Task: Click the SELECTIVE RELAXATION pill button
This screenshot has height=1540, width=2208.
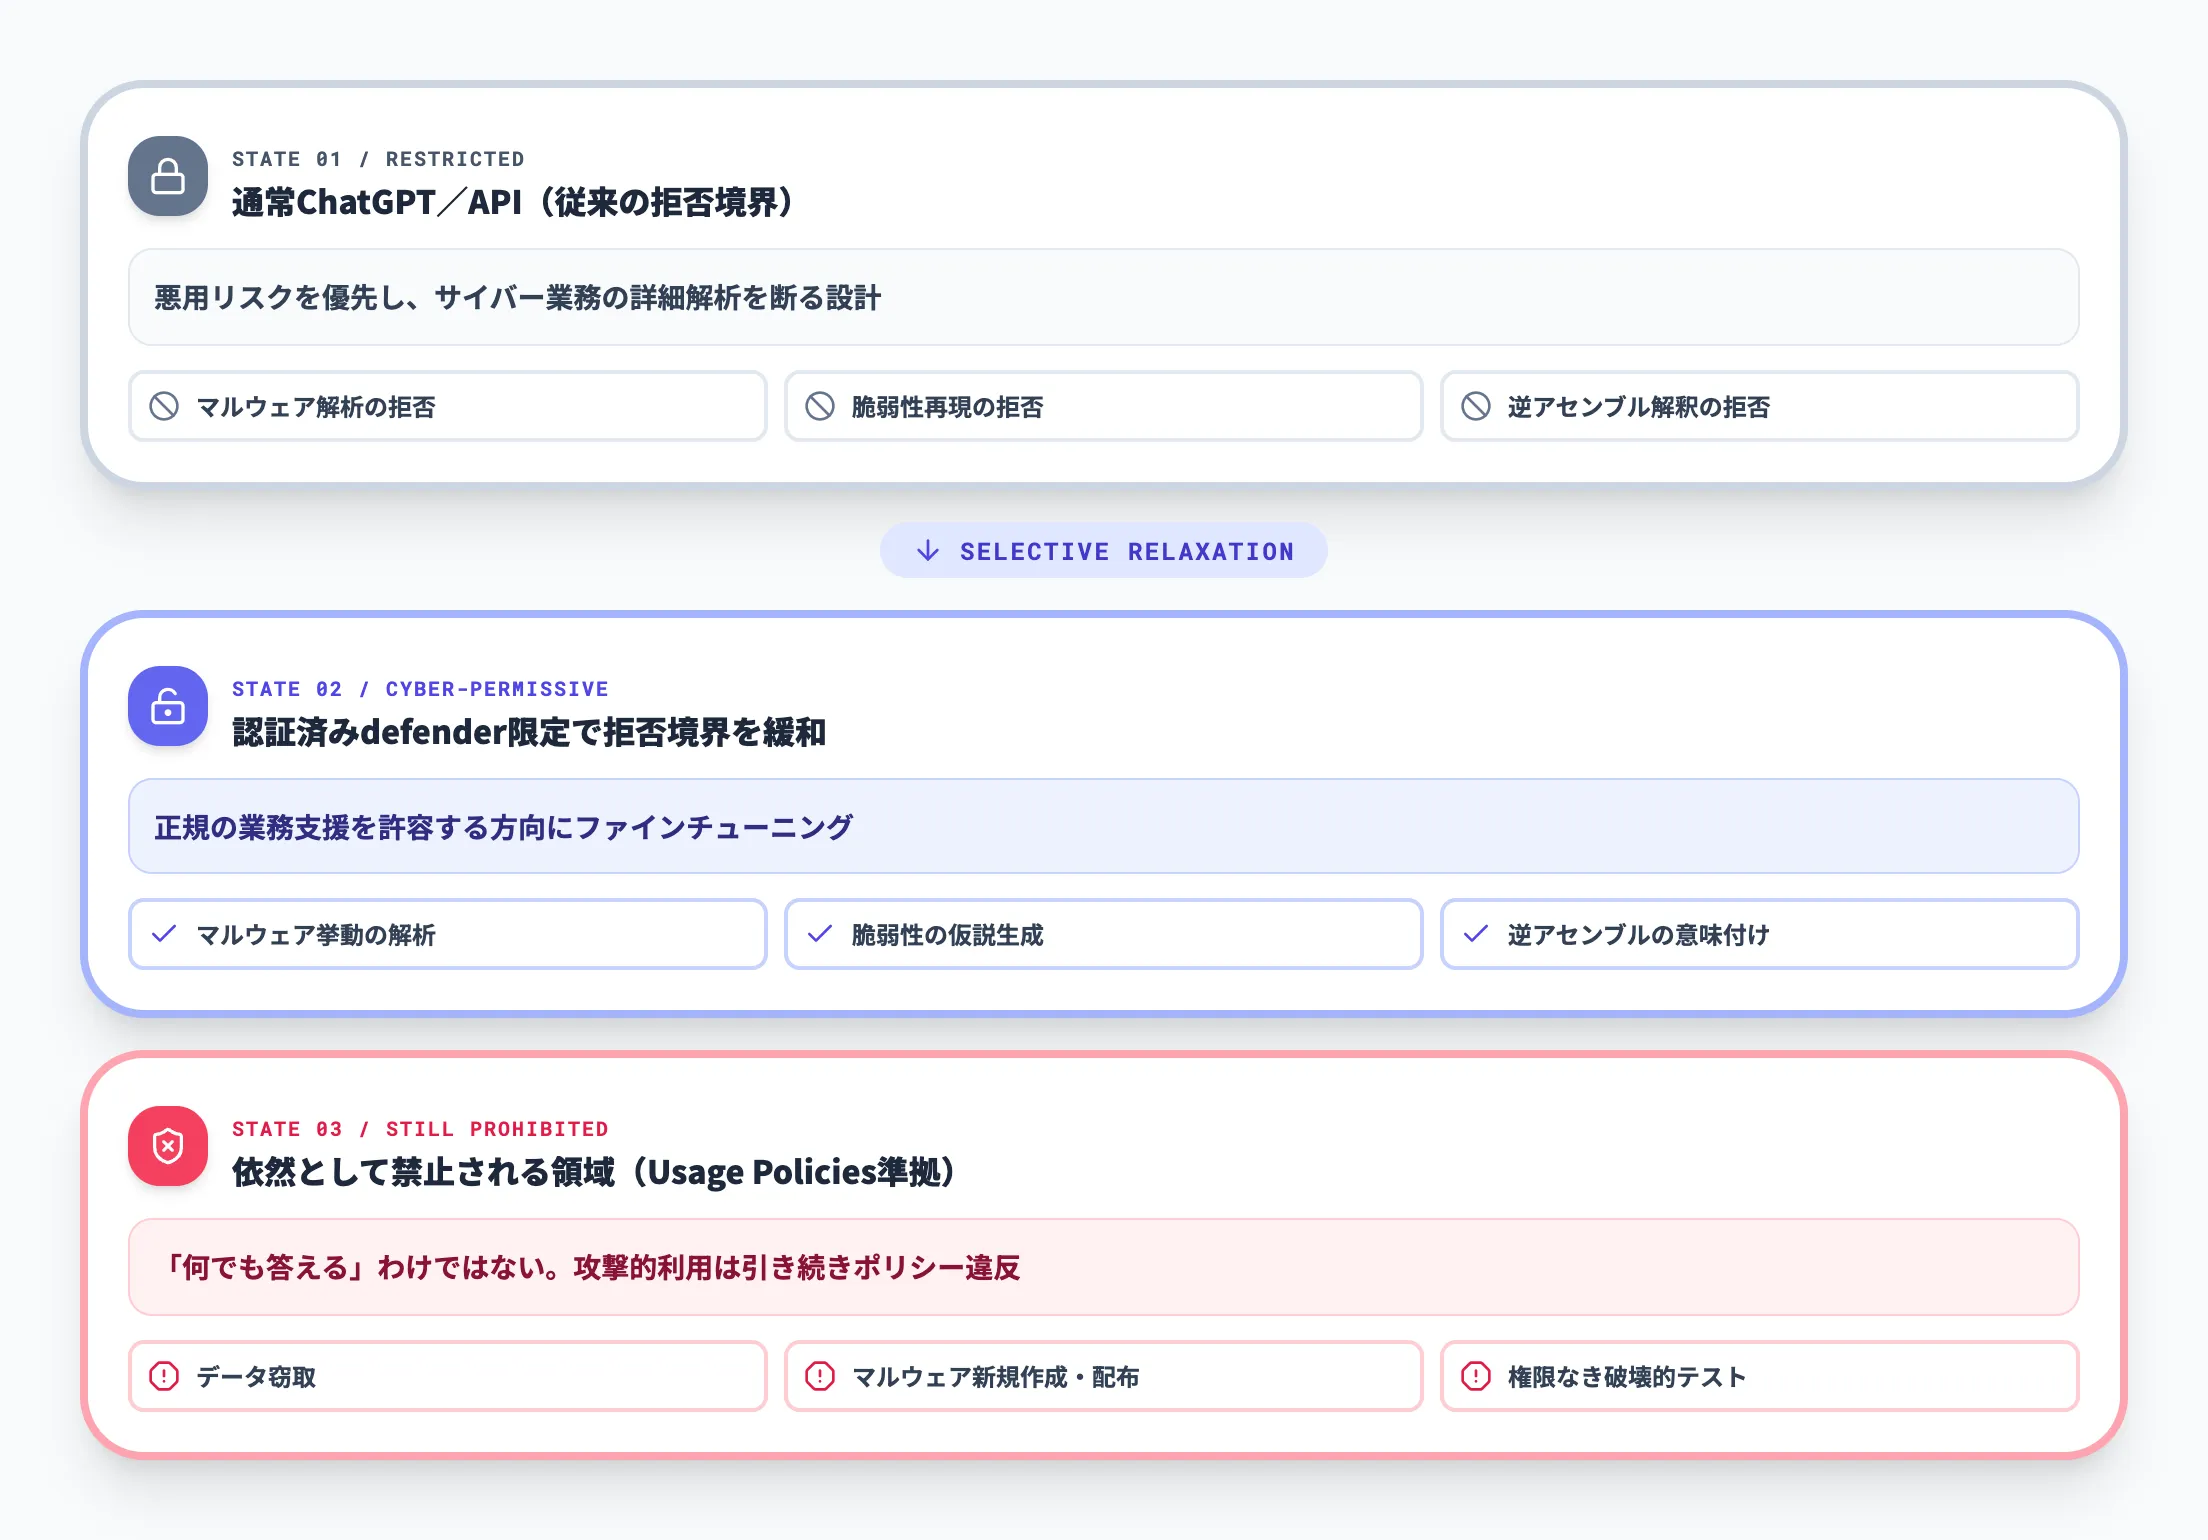Action: pos(1103,550)
